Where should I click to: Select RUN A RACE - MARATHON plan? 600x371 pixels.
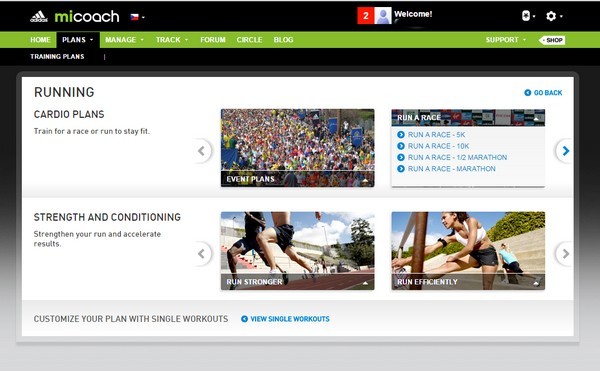(x=452, y=169)
